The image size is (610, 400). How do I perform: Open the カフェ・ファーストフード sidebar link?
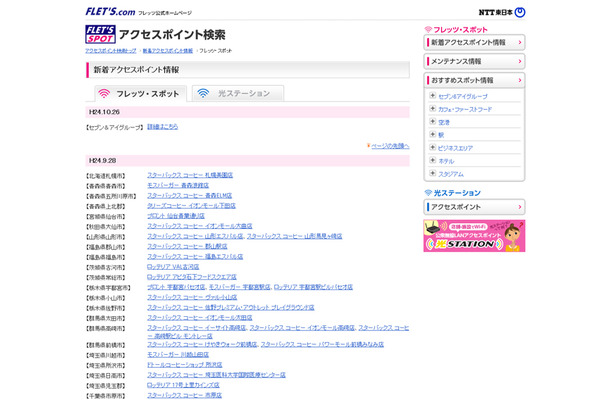(465, 109)
